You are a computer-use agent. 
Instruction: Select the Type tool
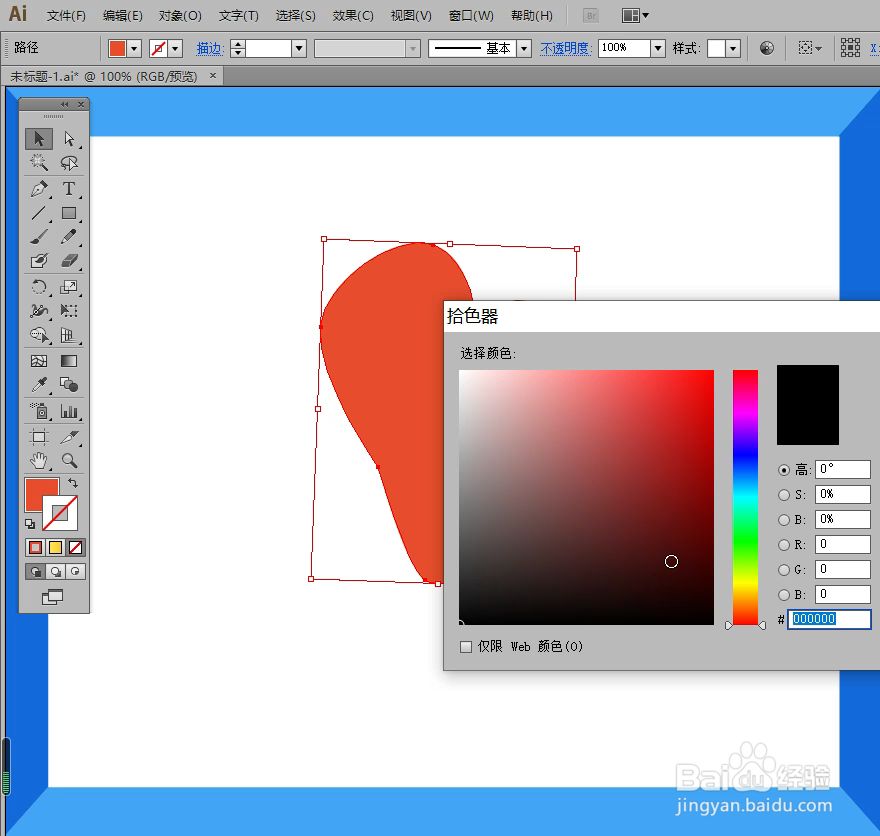click(69, 189)
